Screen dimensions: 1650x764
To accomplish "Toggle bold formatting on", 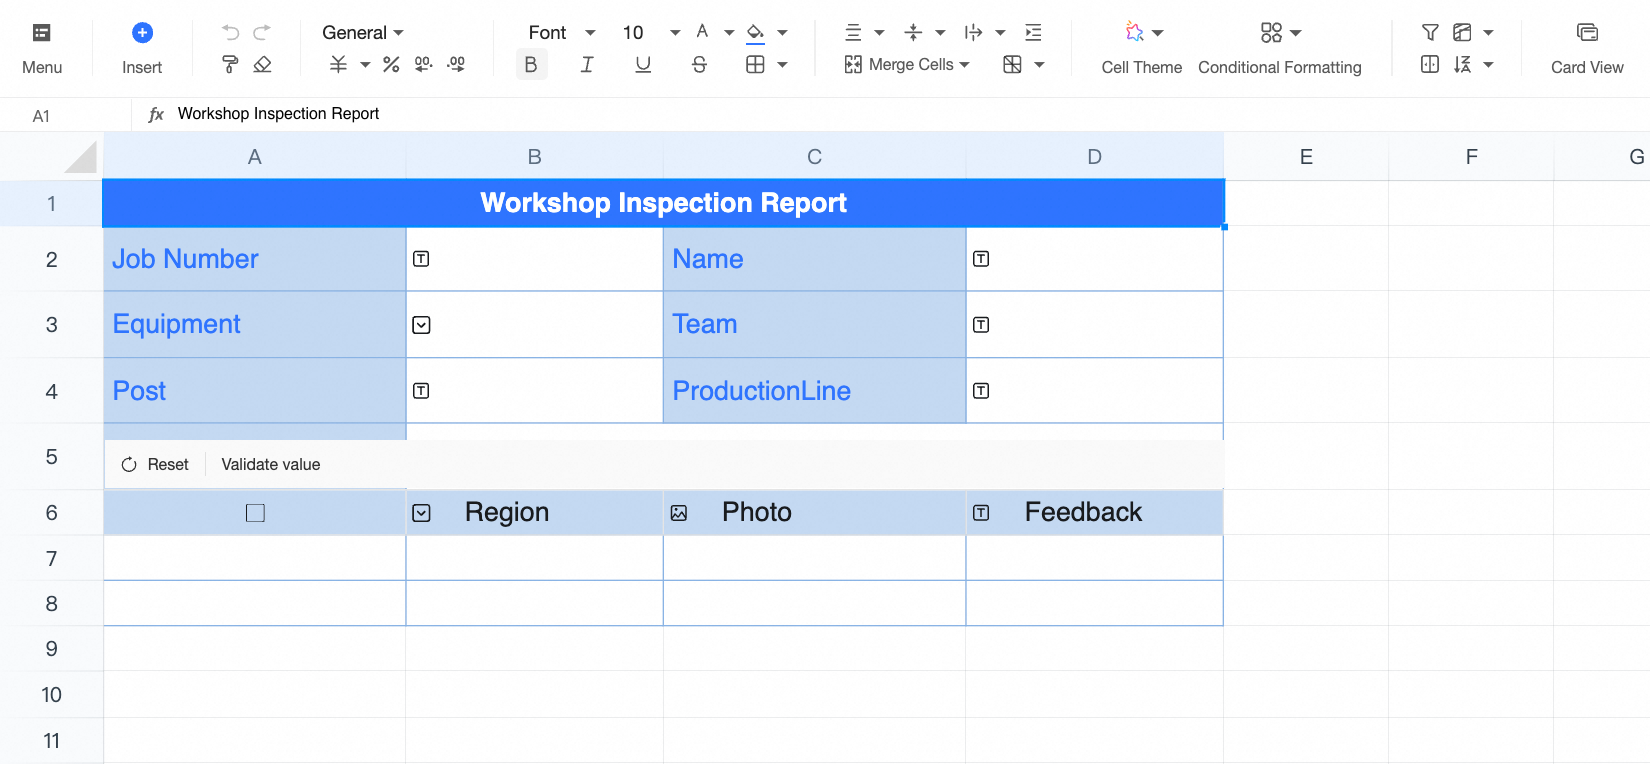I will click(x=531, y=65).
